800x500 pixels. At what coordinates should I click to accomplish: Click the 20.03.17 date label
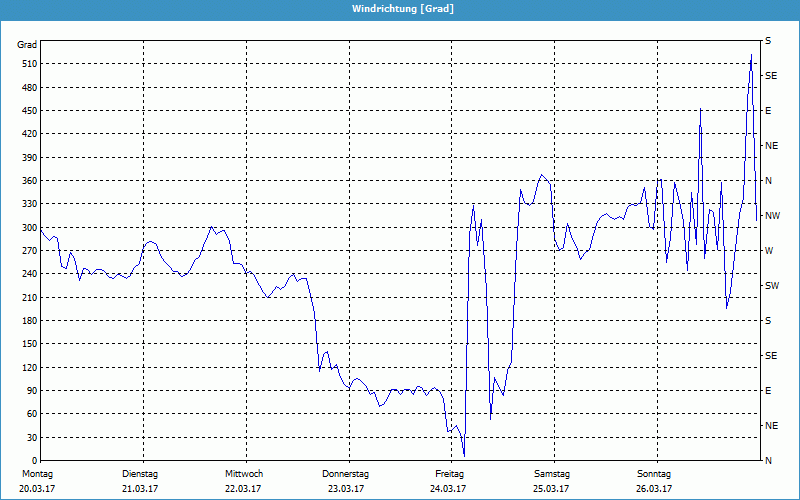coord(37,489)
